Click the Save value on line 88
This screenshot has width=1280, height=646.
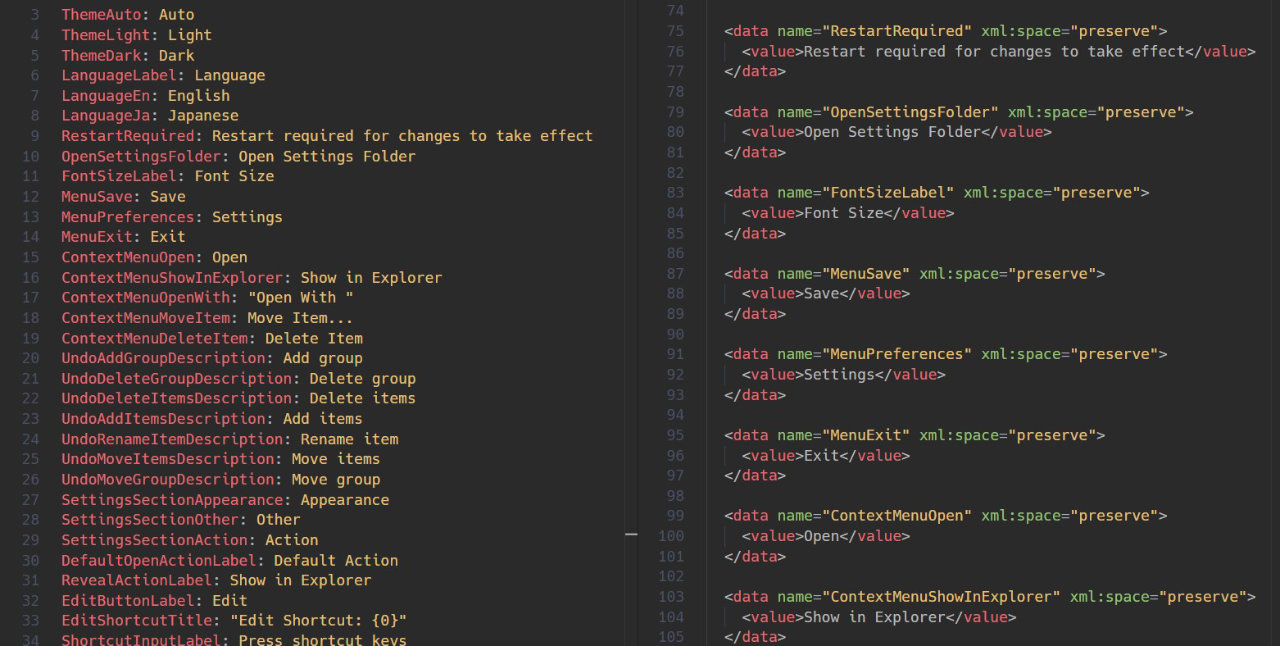[x=822, y=294]
